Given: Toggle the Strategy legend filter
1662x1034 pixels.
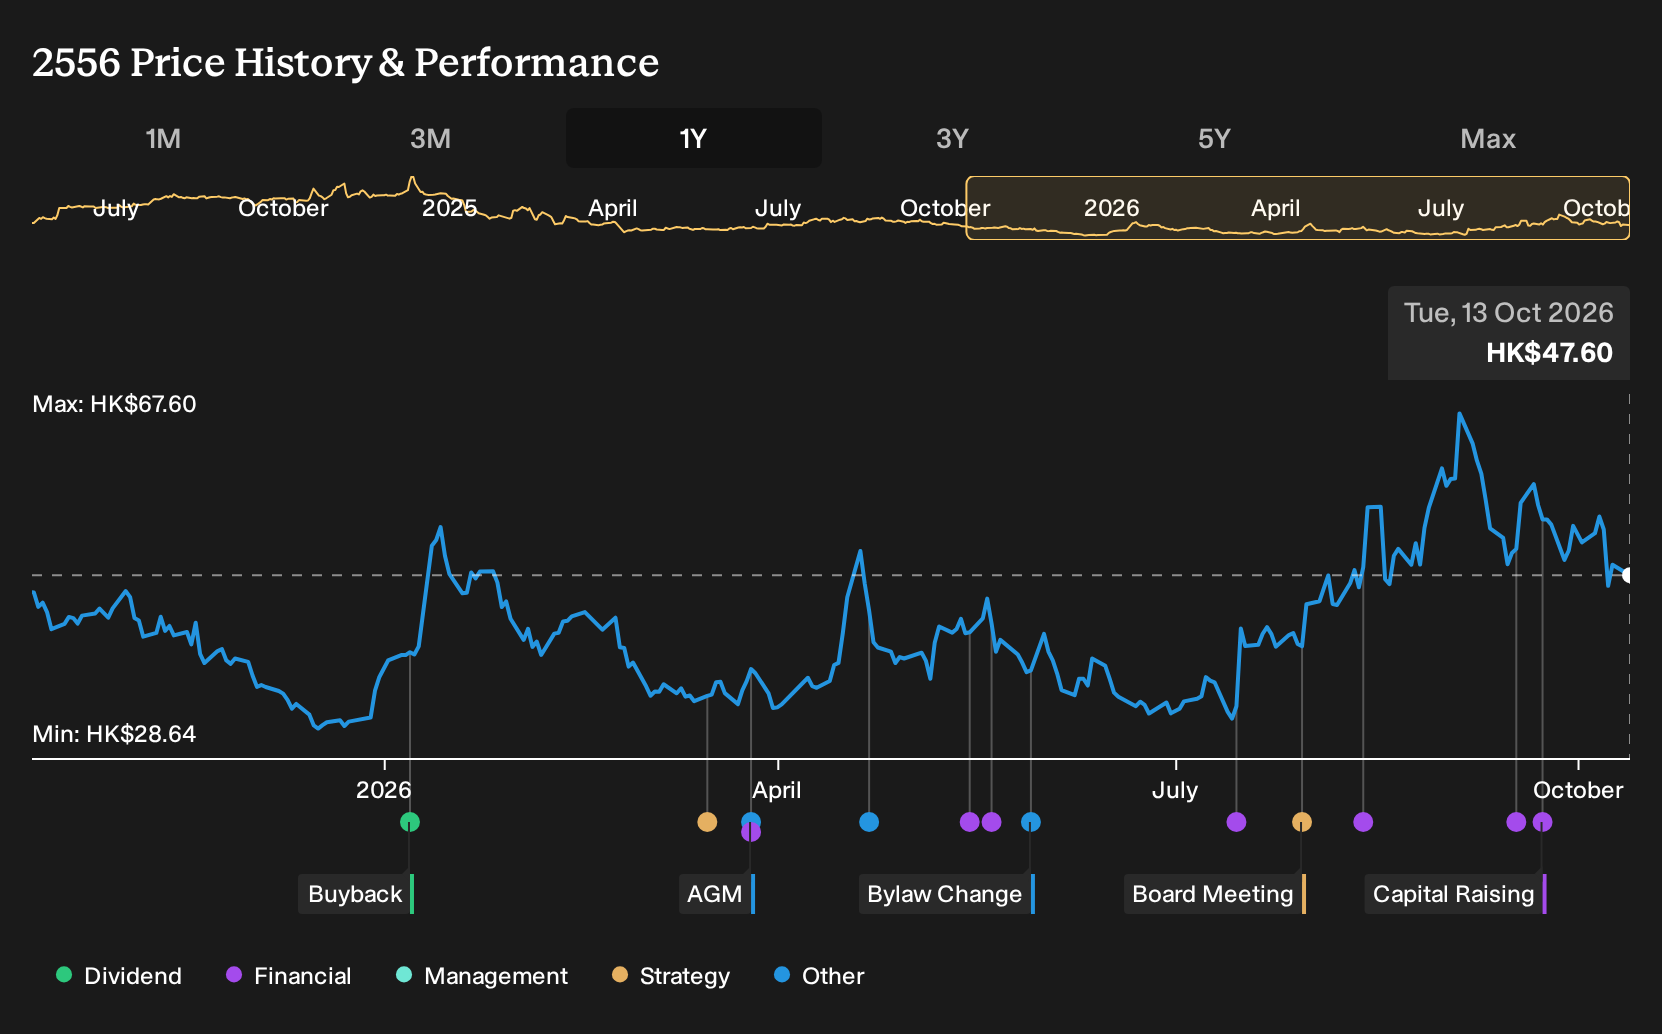Looking at the screenshot, I should click(x=671, y=976).
